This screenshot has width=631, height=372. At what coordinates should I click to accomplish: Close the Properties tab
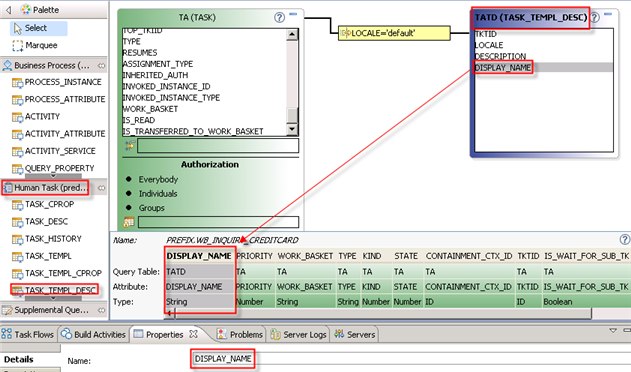tap(194, 334)
